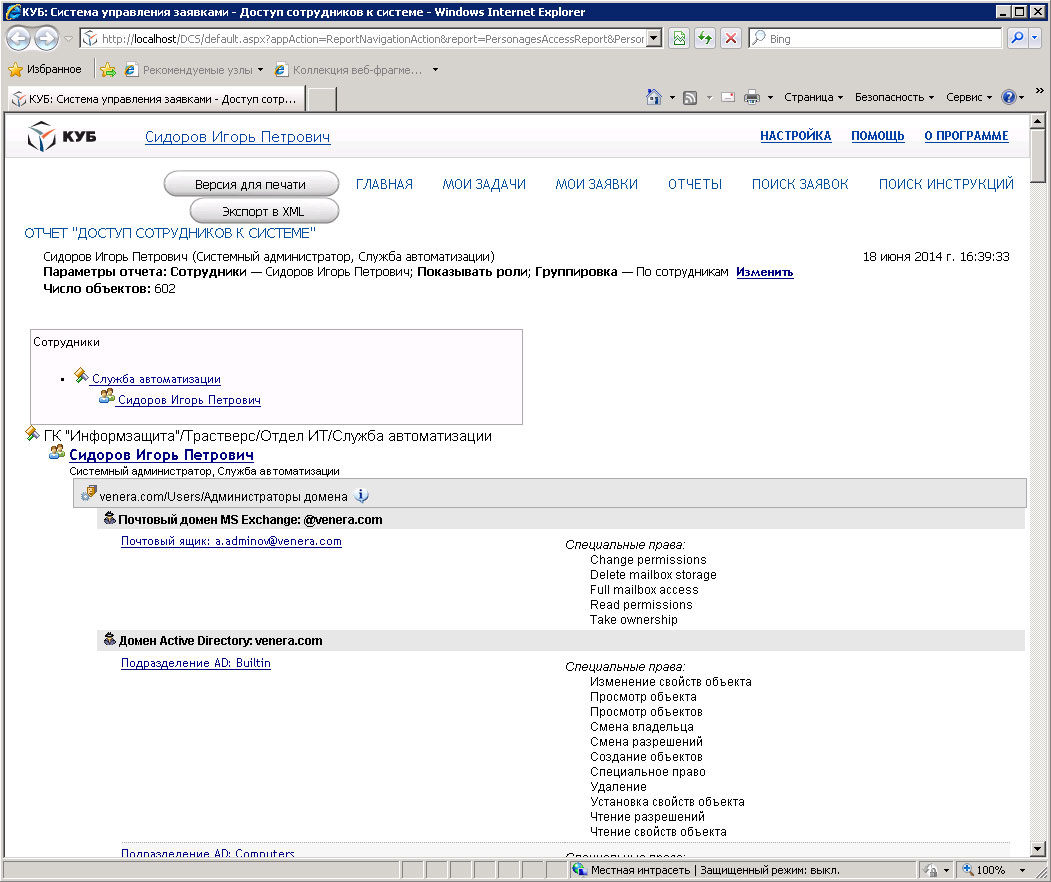Click Сидоров Игорь Петрович link in Сотрудники box
1051x882 pixels.
(189, 400)
